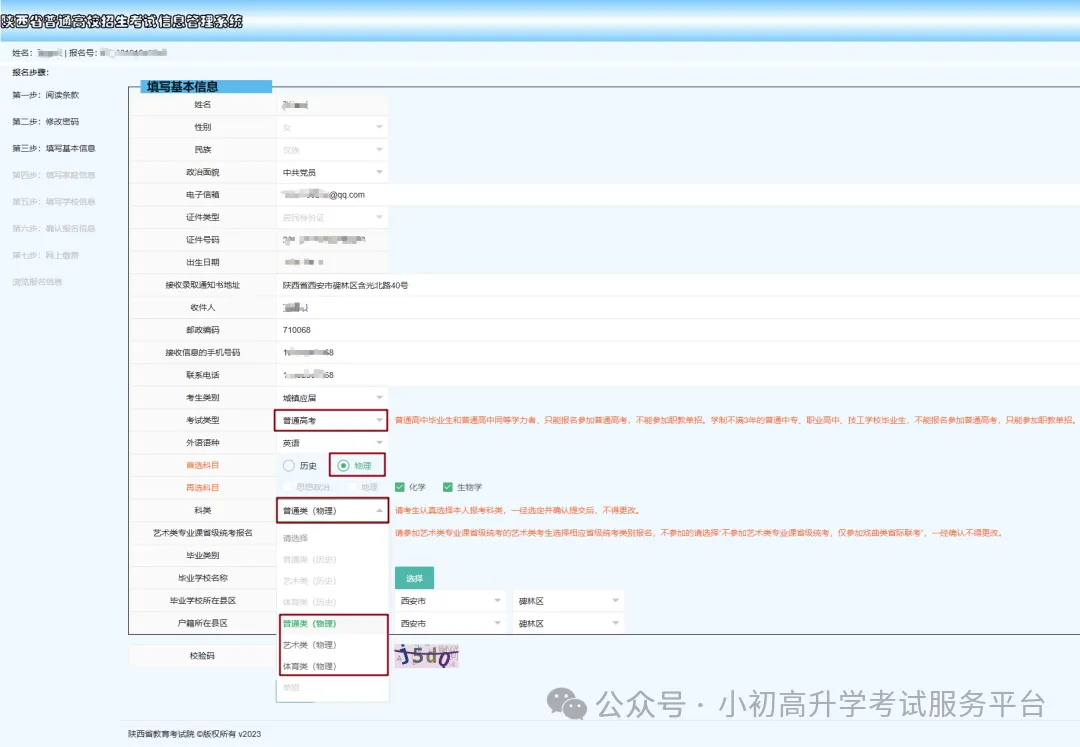Choose 体育类(物理) from the list

coord(333,666)
